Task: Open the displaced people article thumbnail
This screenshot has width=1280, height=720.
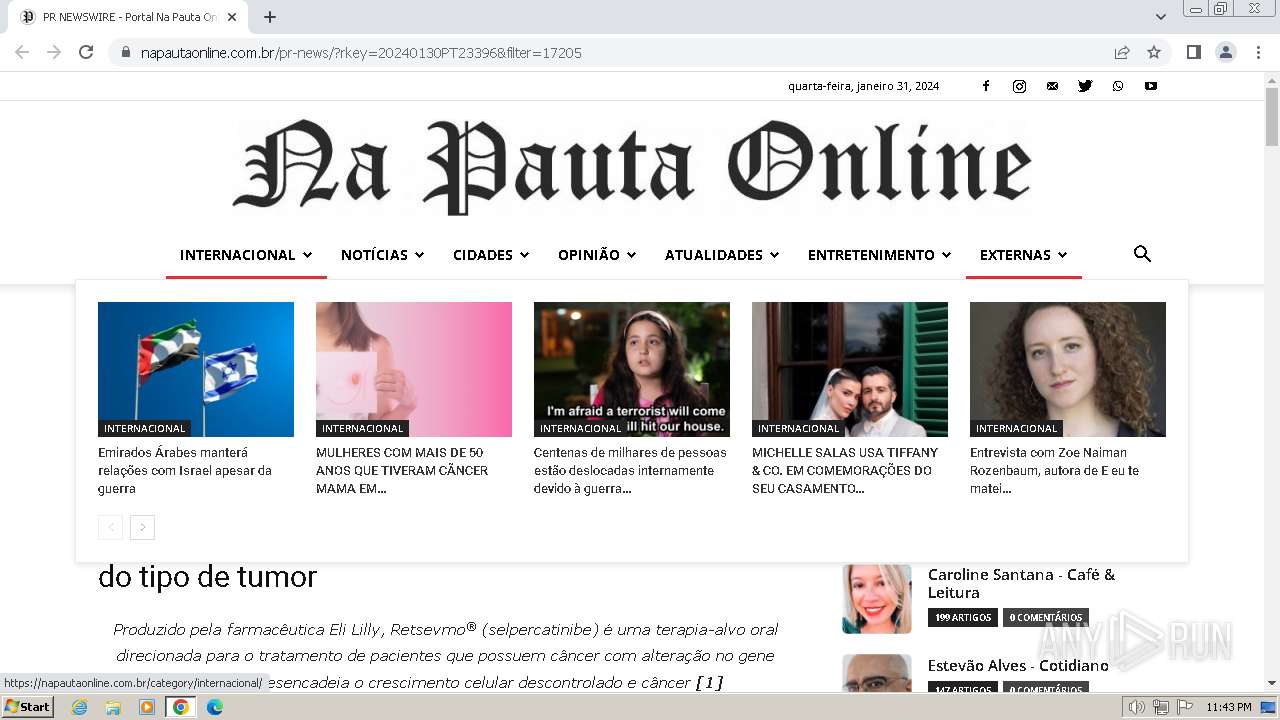Action: pyautogui.click(x=632, y=369)
